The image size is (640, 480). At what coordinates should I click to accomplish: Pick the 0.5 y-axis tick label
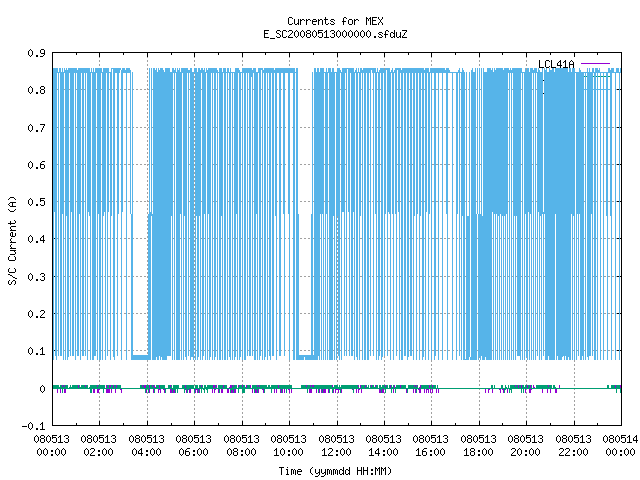[37, 202]
